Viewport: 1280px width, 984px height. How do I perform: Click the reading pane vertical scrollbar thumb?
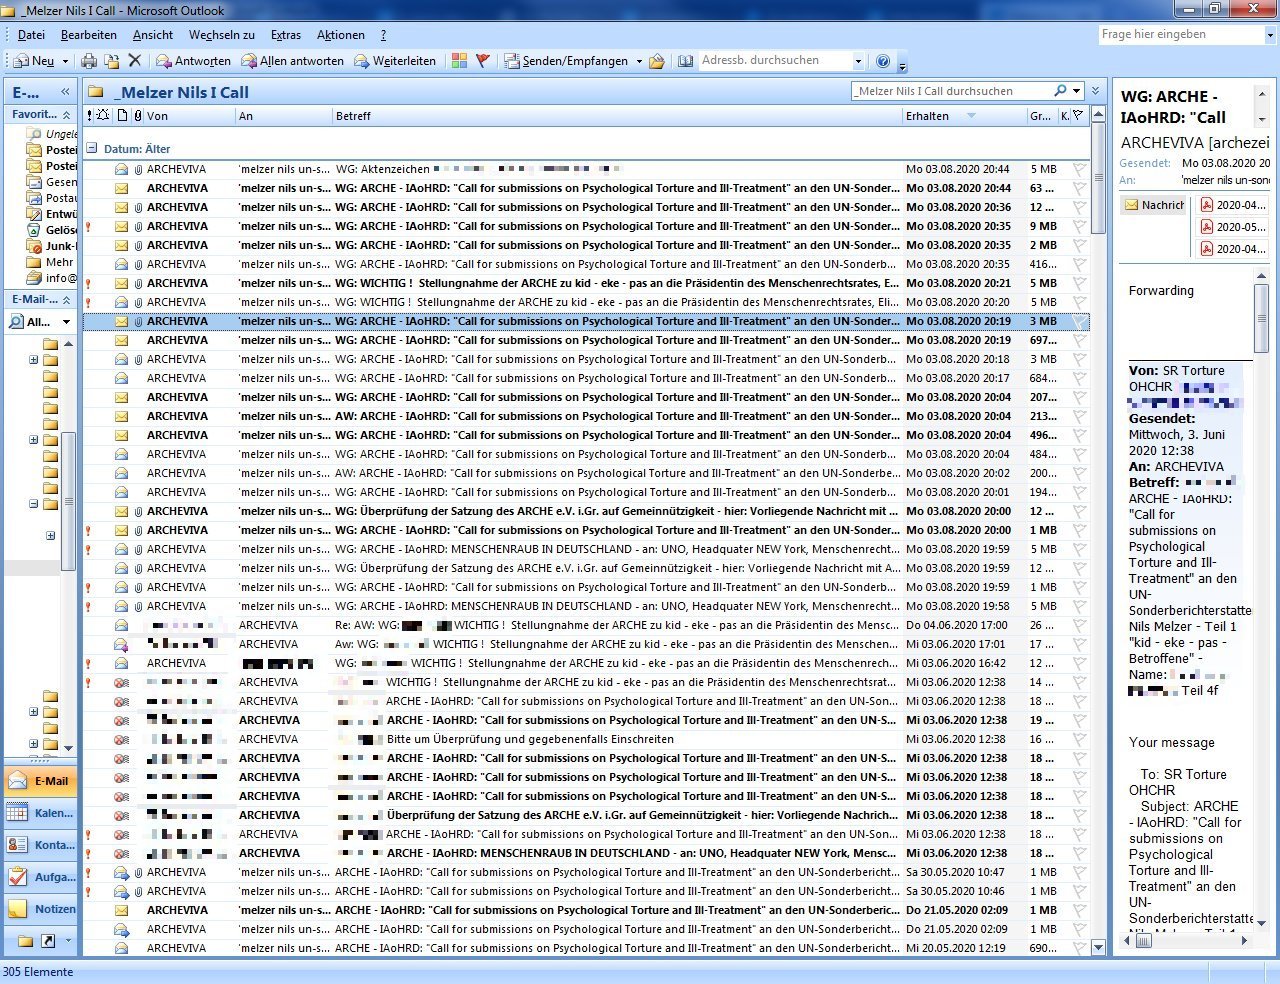pos(1262,318)
